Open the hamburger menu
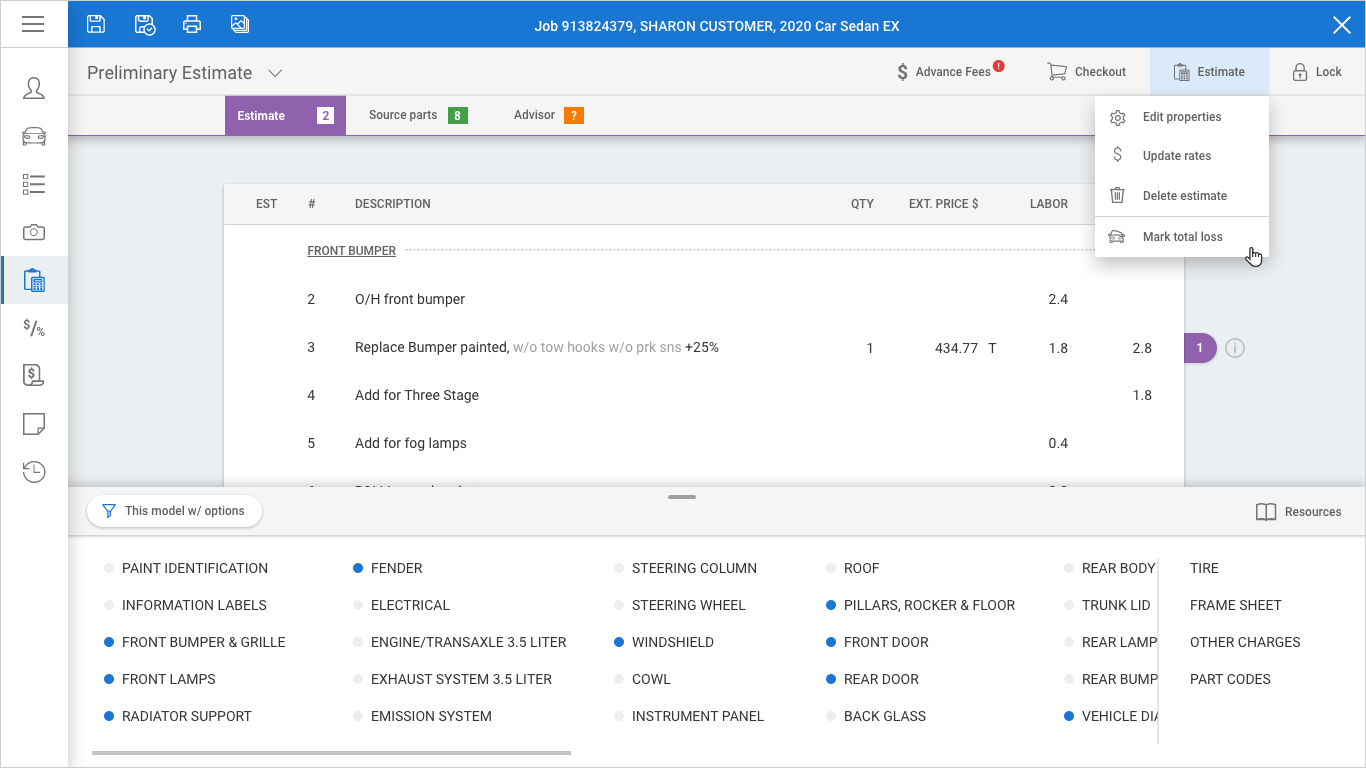The height and width of the screenshot is (768, 1366). coord(33,24)
